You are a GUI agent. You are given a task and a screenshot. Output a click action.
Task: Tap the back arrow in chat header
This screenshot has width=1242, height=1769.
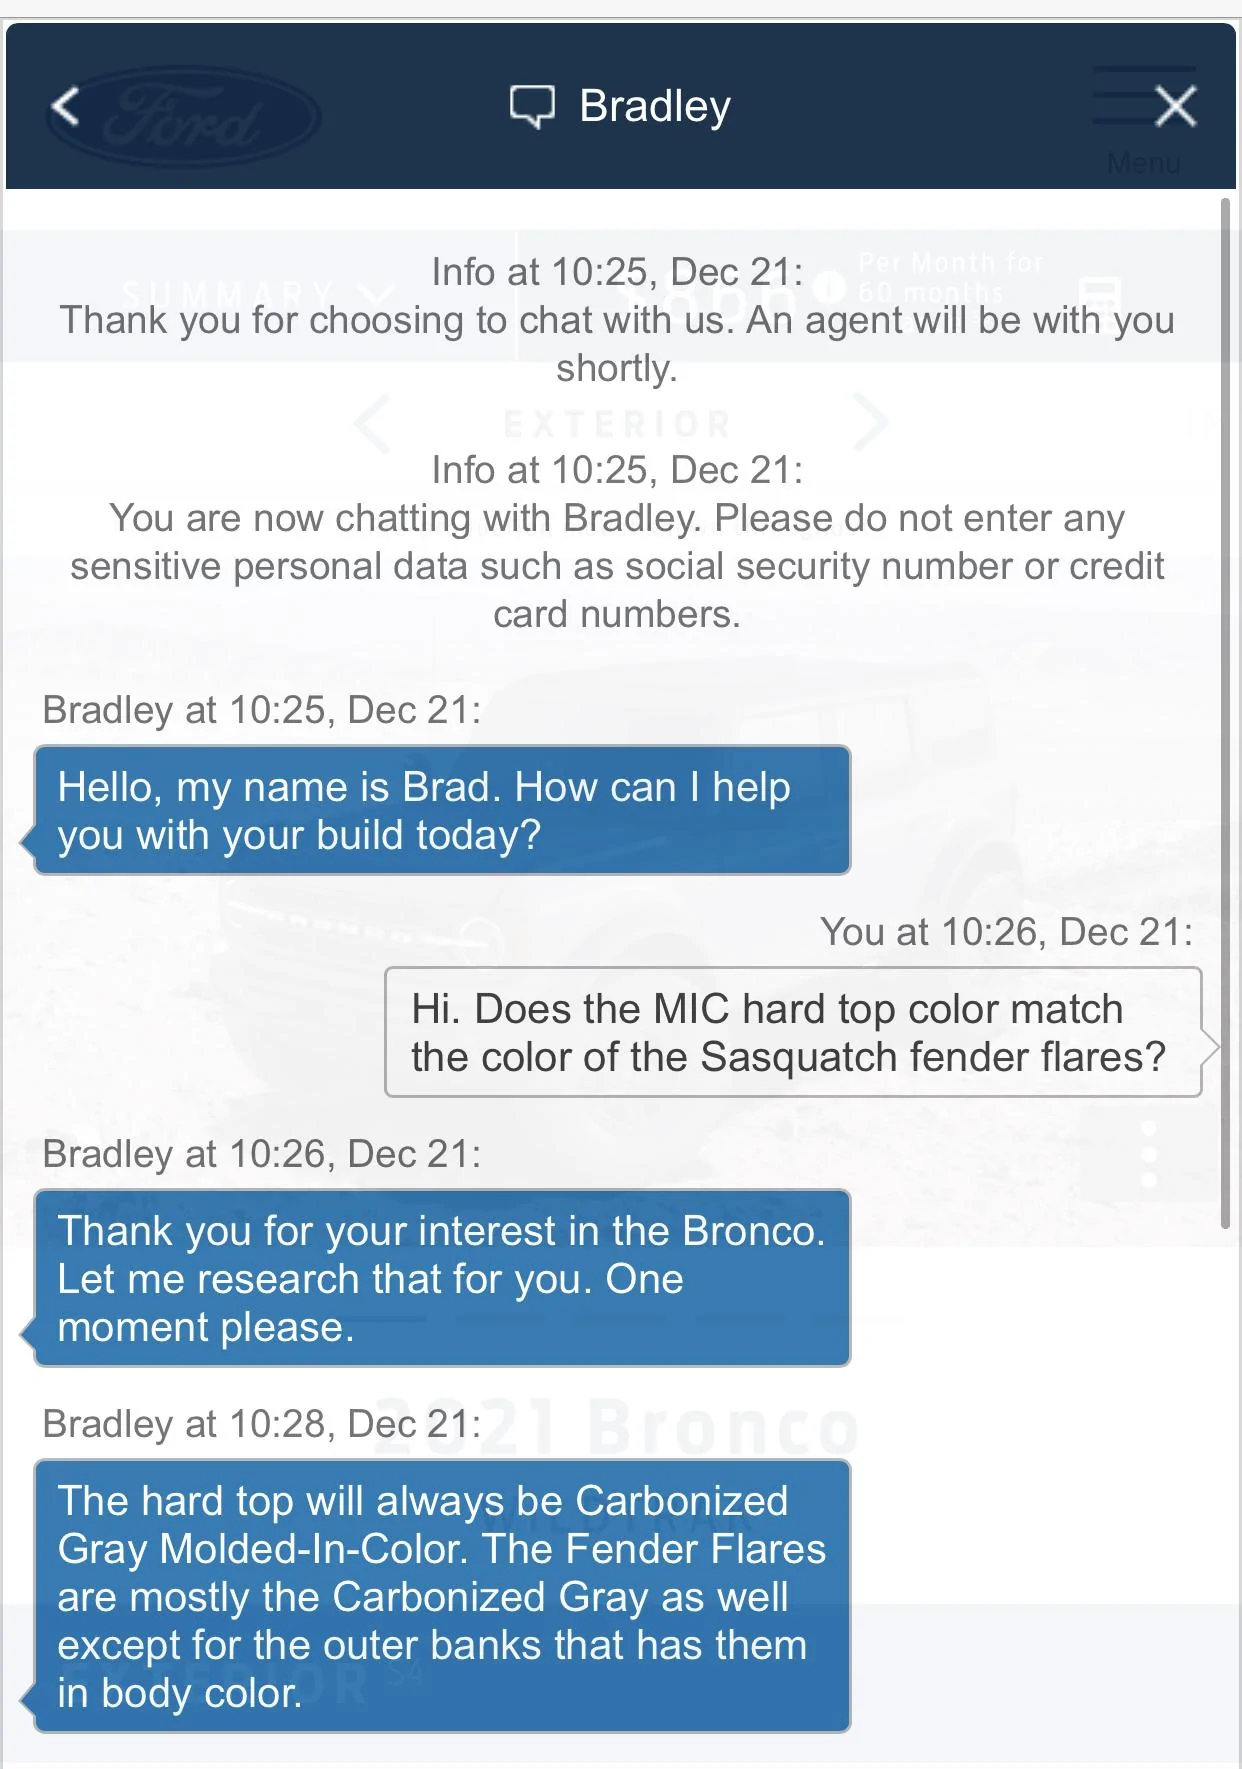click(65, 105)
